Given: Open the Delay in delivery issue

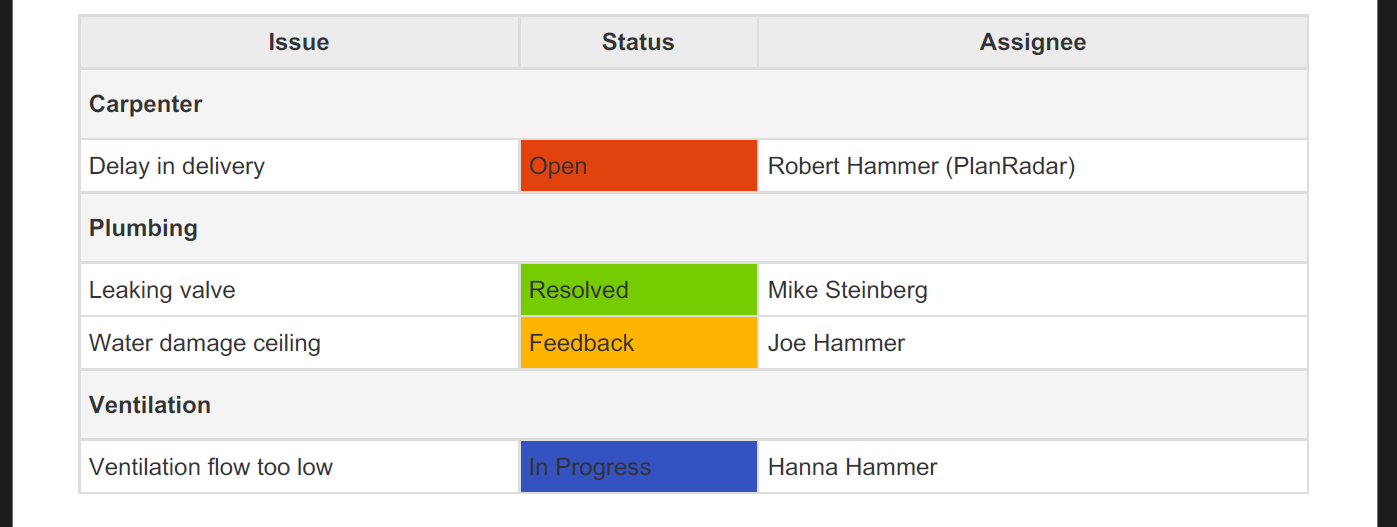Looking at the screenshot, I should [x=177, y=166].
